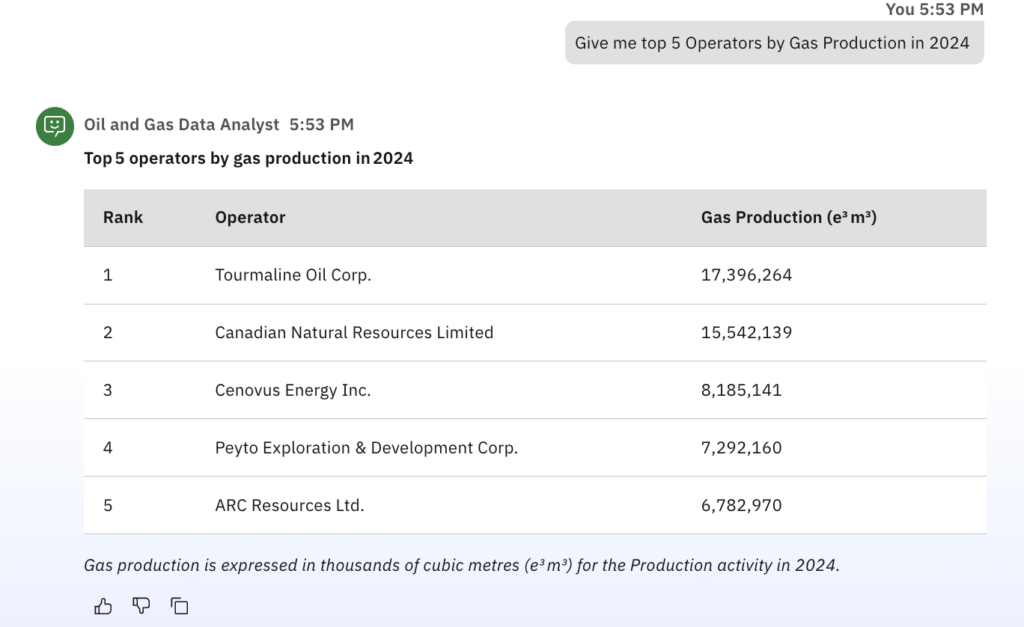This screenshot has height=627, width=1024.
Task: Click the Rank column header
Action: point(123,217)
